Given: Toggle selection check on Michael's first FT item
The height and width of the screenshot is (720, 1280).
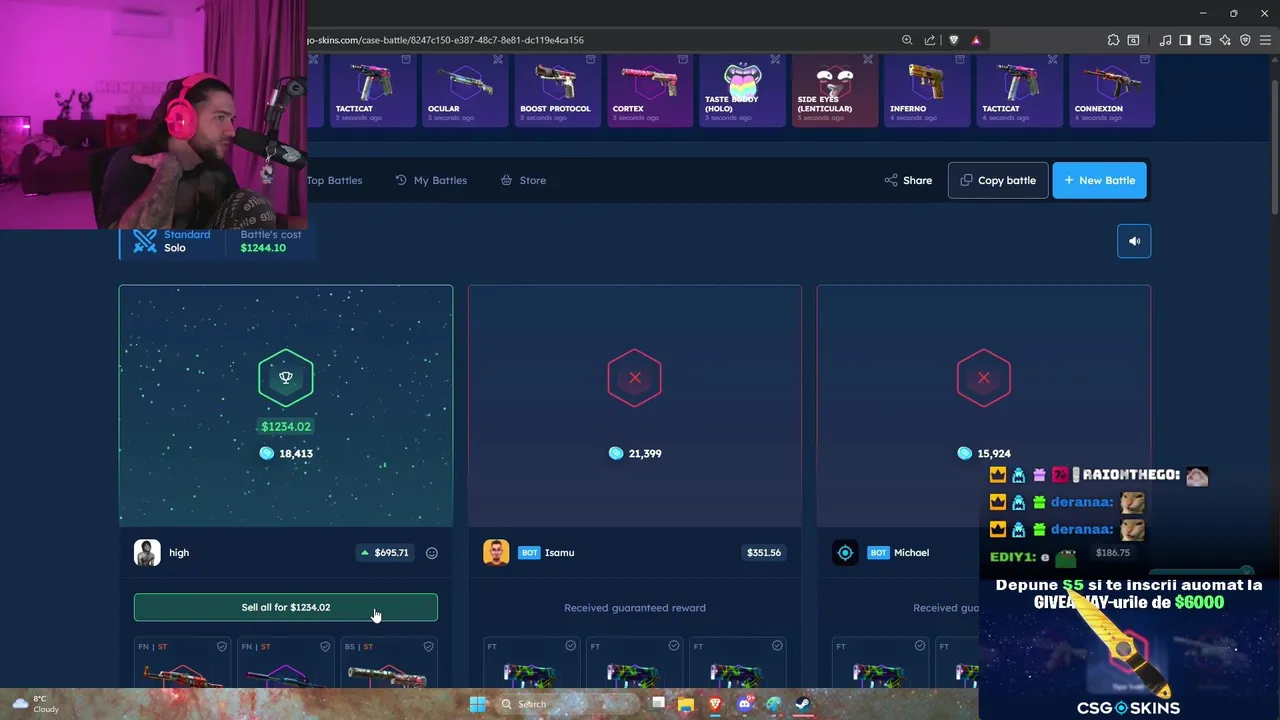Looking at the screenshot, I should click(920, 646).
